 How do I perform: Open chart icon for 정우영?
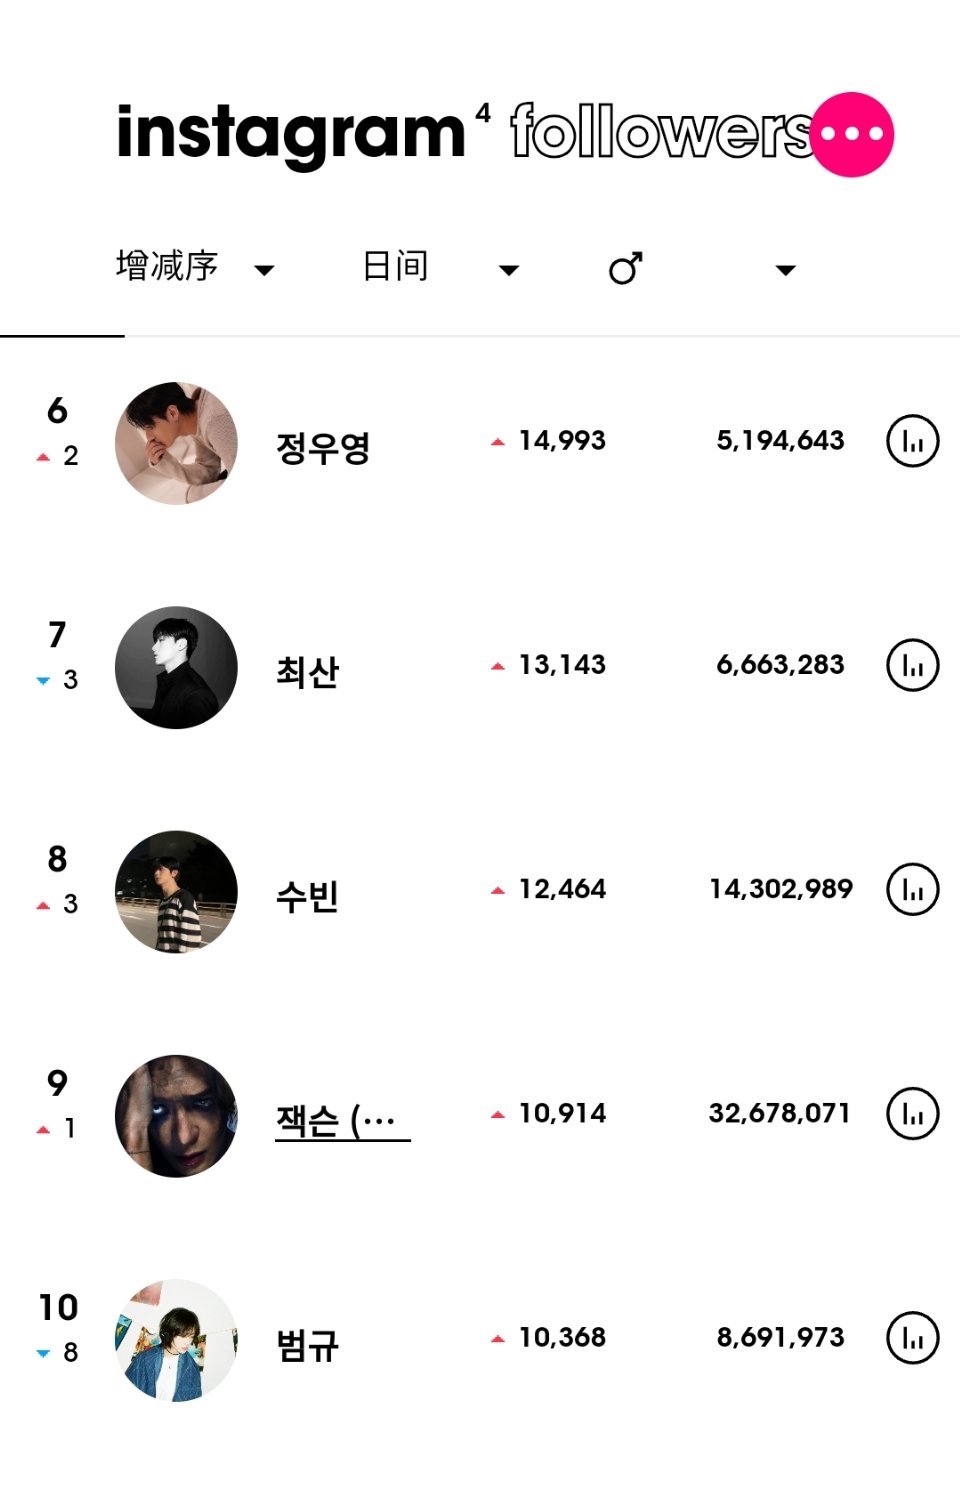[x=912, y=441]
